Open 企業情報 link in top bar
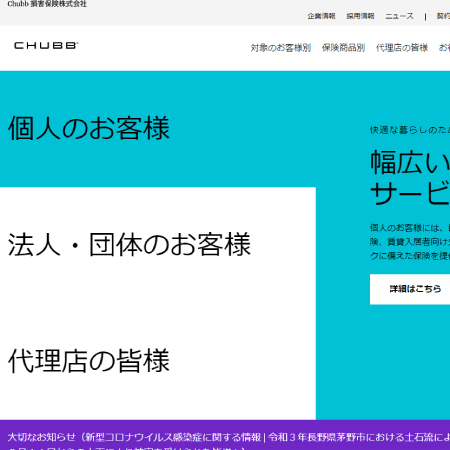Viewport: 450px width, 450px height. click(x=321, y=16)
